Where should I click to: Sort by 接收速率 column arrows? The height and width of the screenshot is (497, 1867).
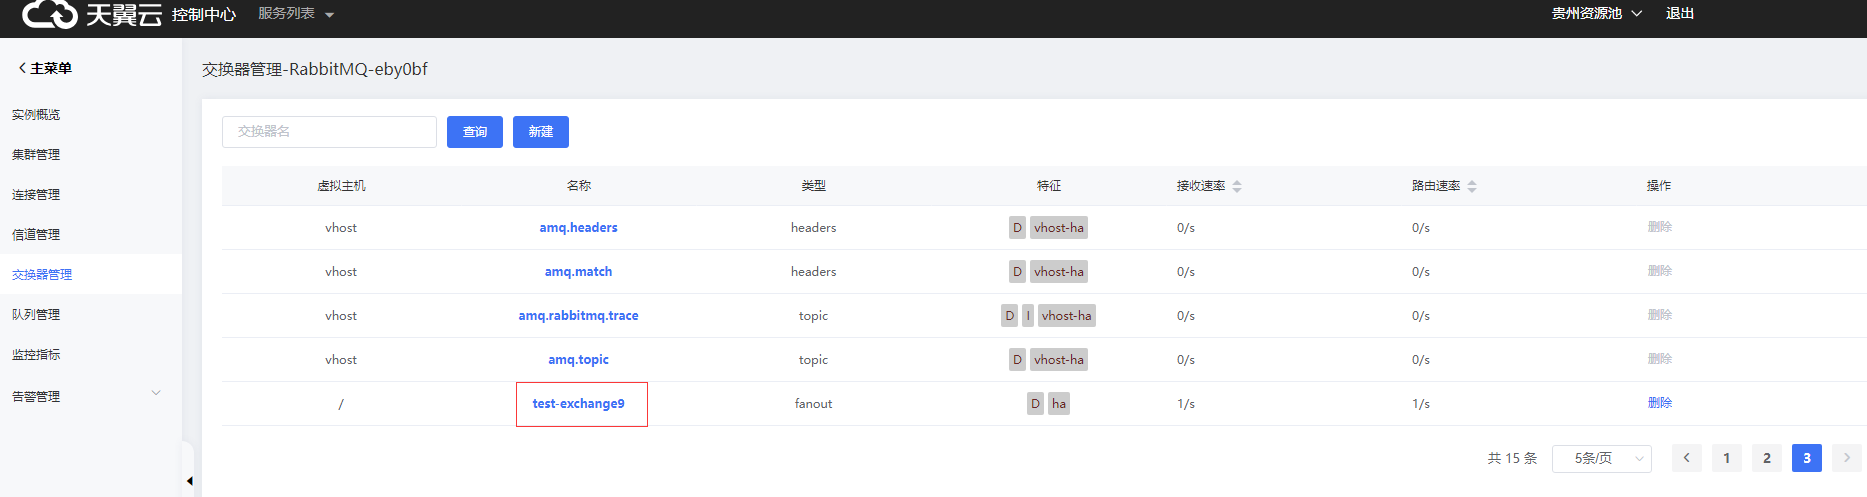tap(1237, 186)
